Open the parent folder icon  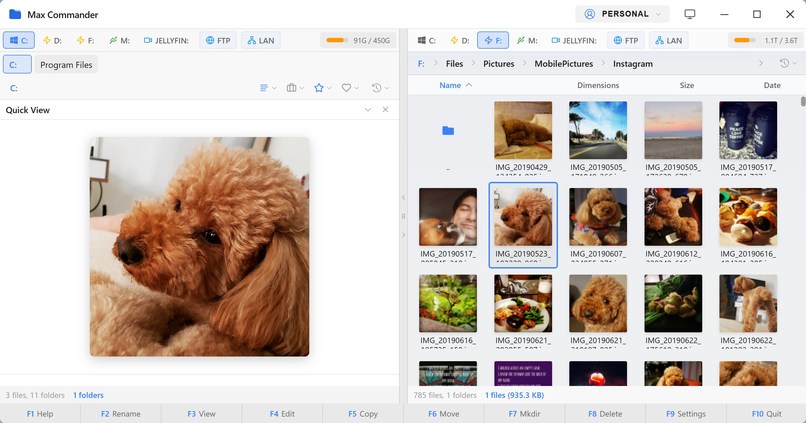coord(448,131)
